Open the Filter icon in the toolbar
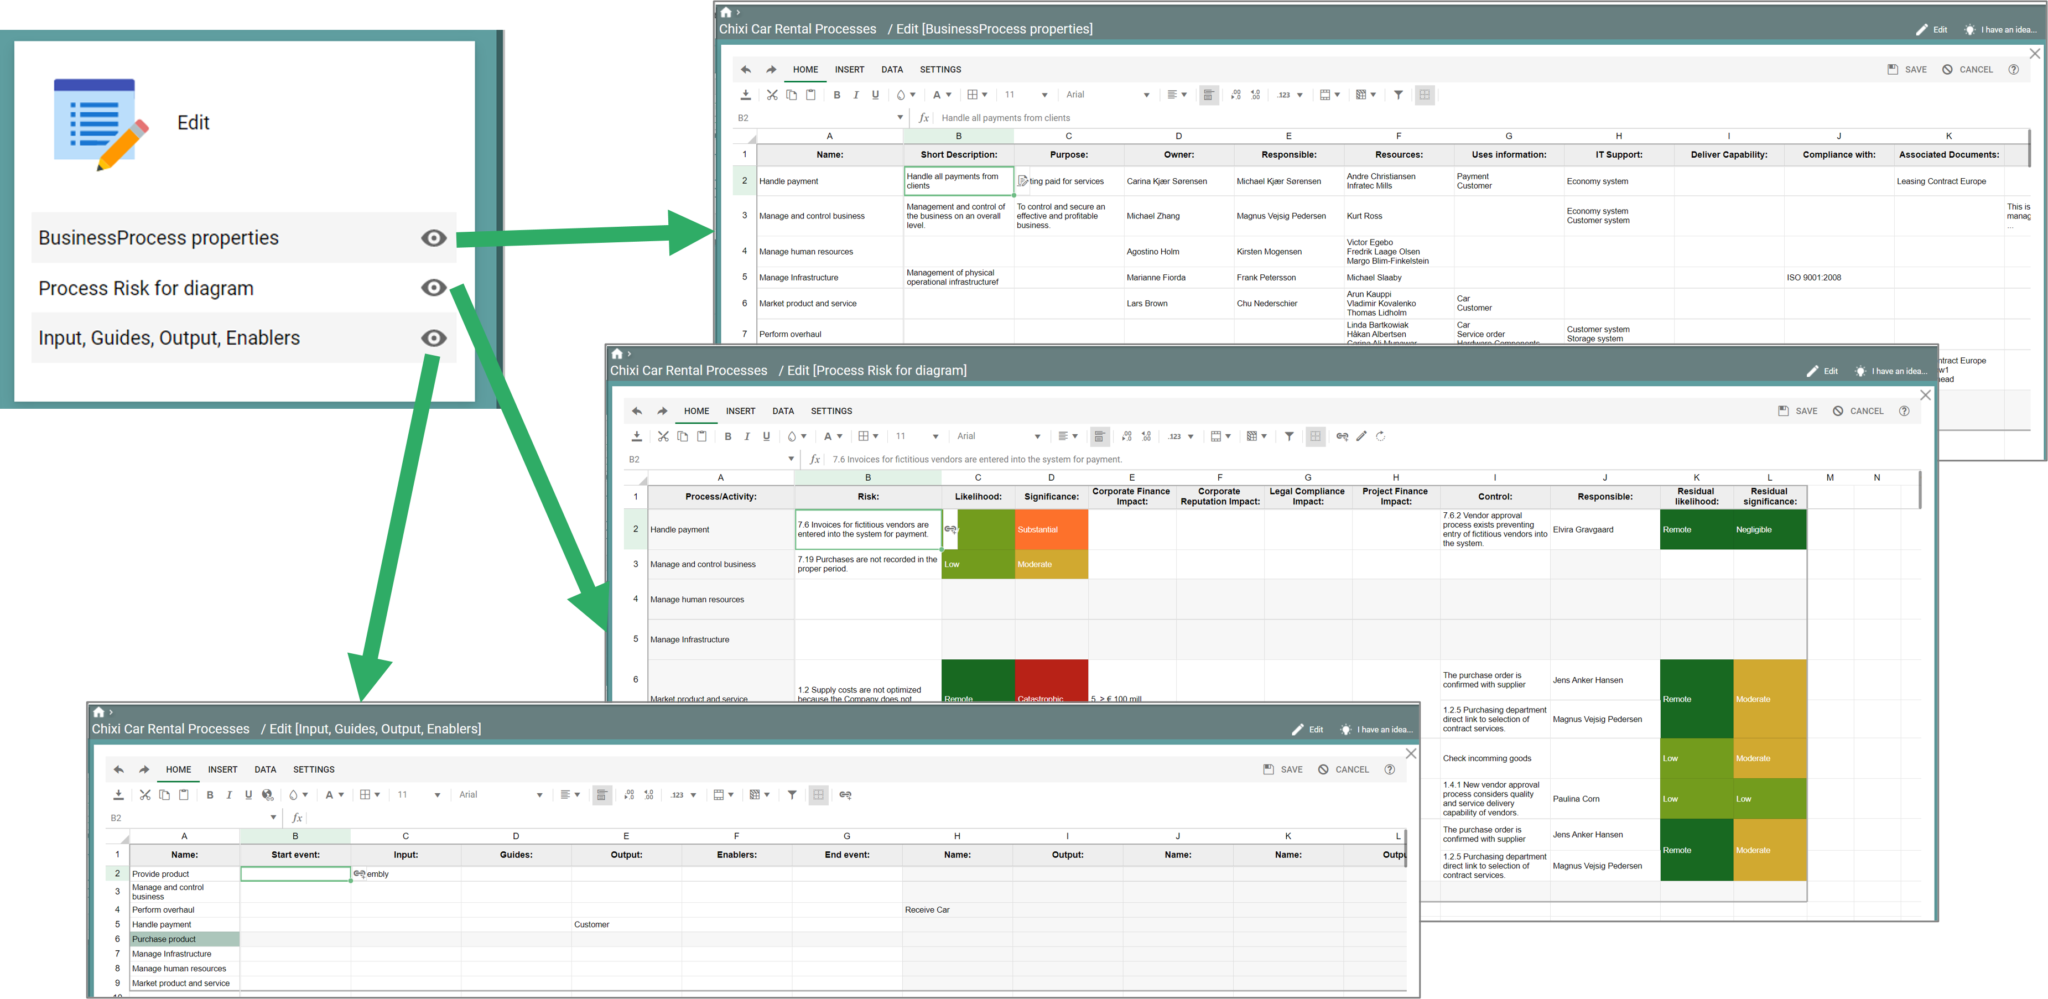Viewport: 2048px width, 999px height. coord(1397,95)
